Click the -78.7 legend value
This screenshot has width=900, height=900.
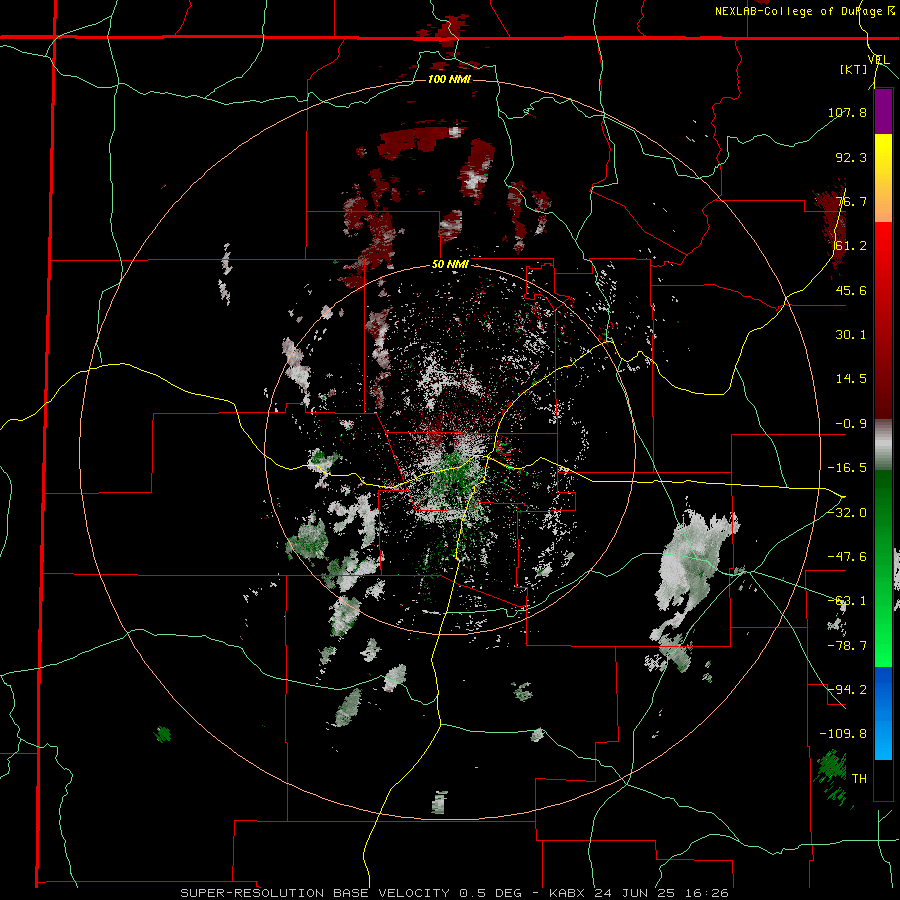(847, 646)
